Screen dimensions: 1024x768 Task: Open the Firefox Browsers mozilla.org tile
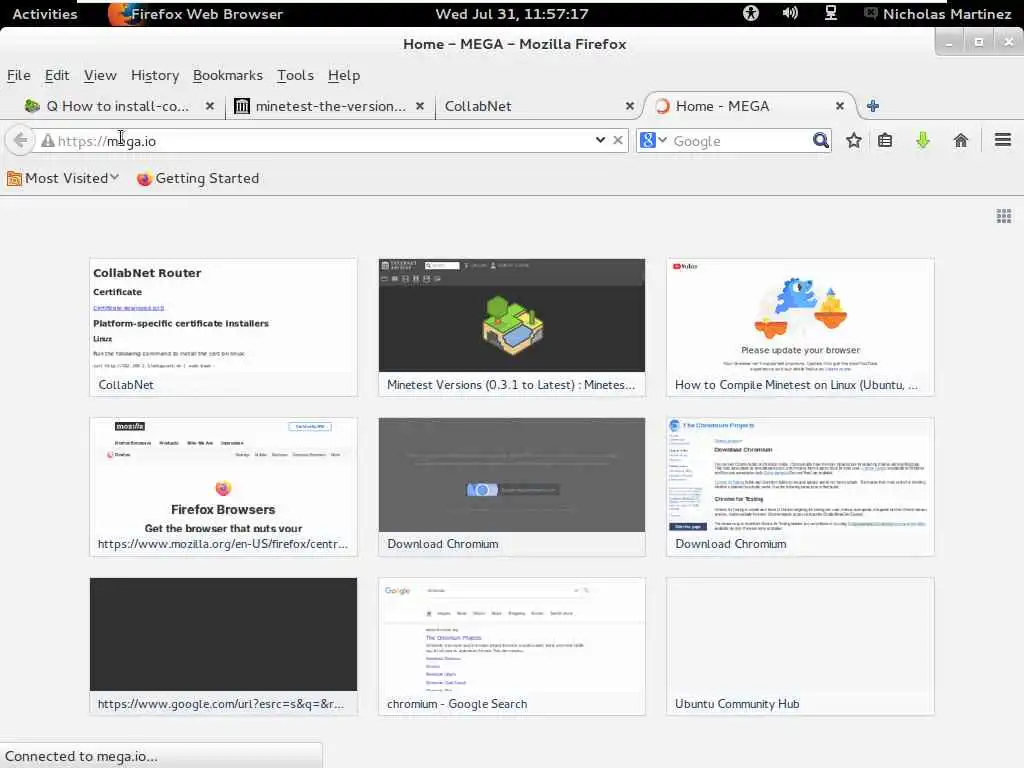(223, 487)
